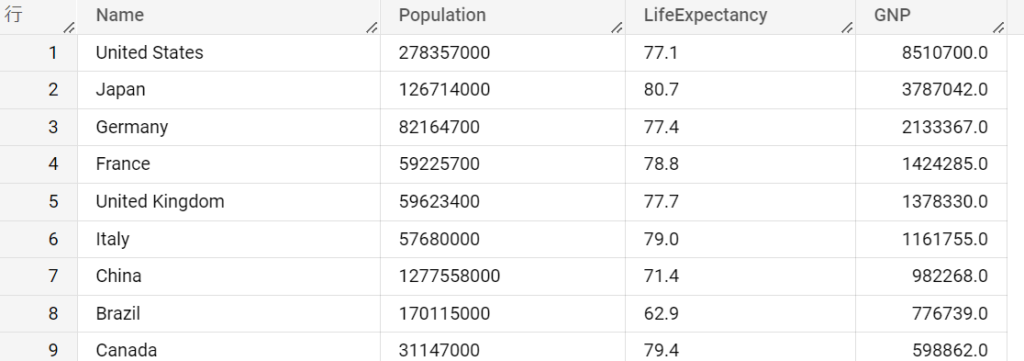The width and height of the screenshot is (1024, 361).
Task: Select the Japan name cell
Action: click(229, 90)
